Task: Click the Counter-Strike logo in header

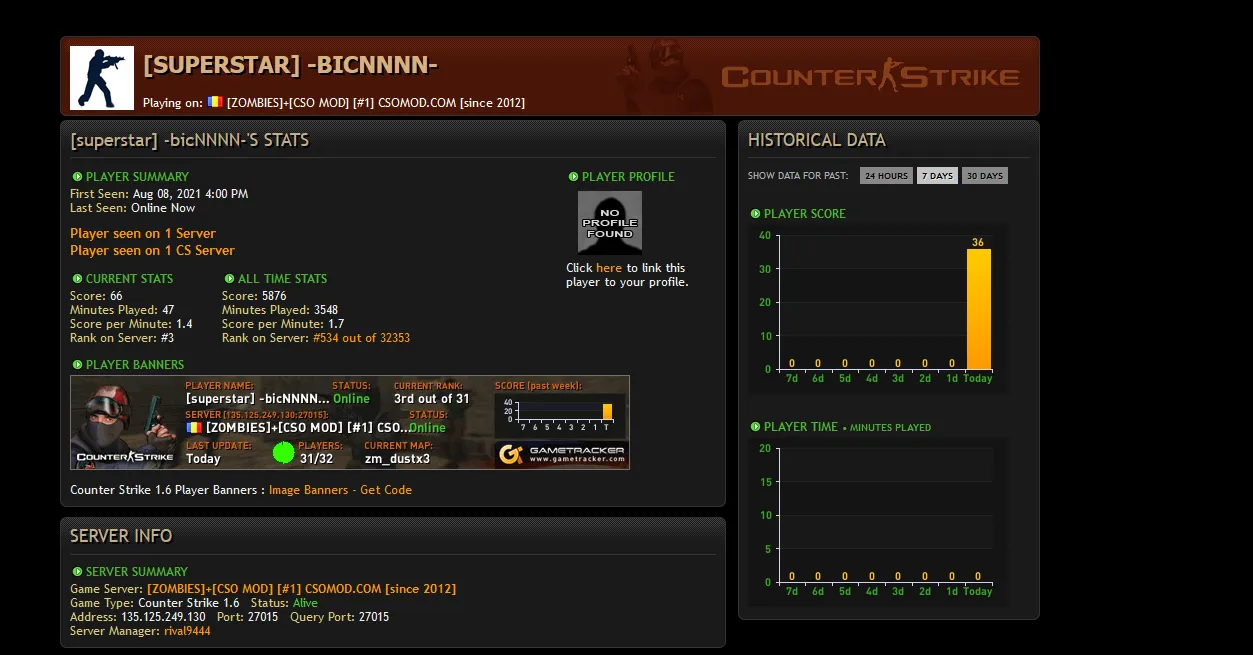Action: pyautogui.click(x=870, y=76)
